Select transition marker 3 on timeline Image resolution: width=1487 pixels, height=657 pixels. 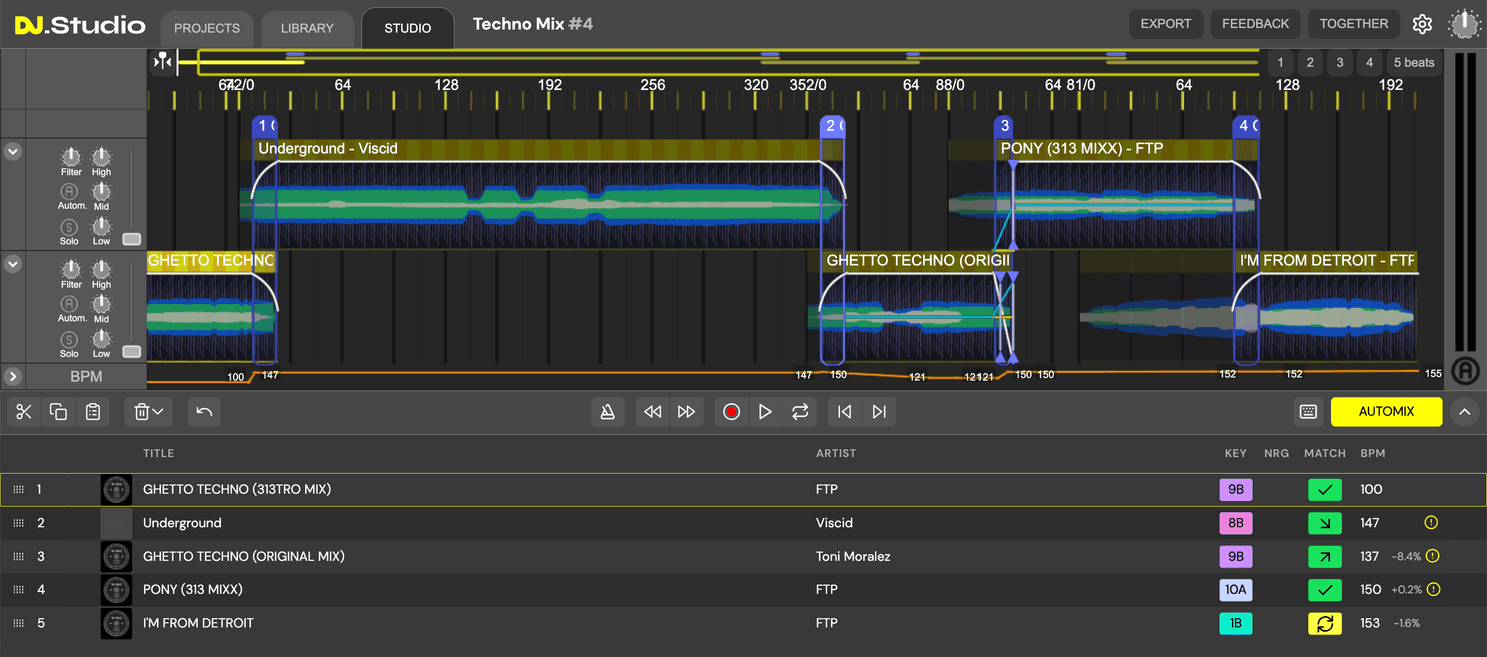tap(1005, 126)
